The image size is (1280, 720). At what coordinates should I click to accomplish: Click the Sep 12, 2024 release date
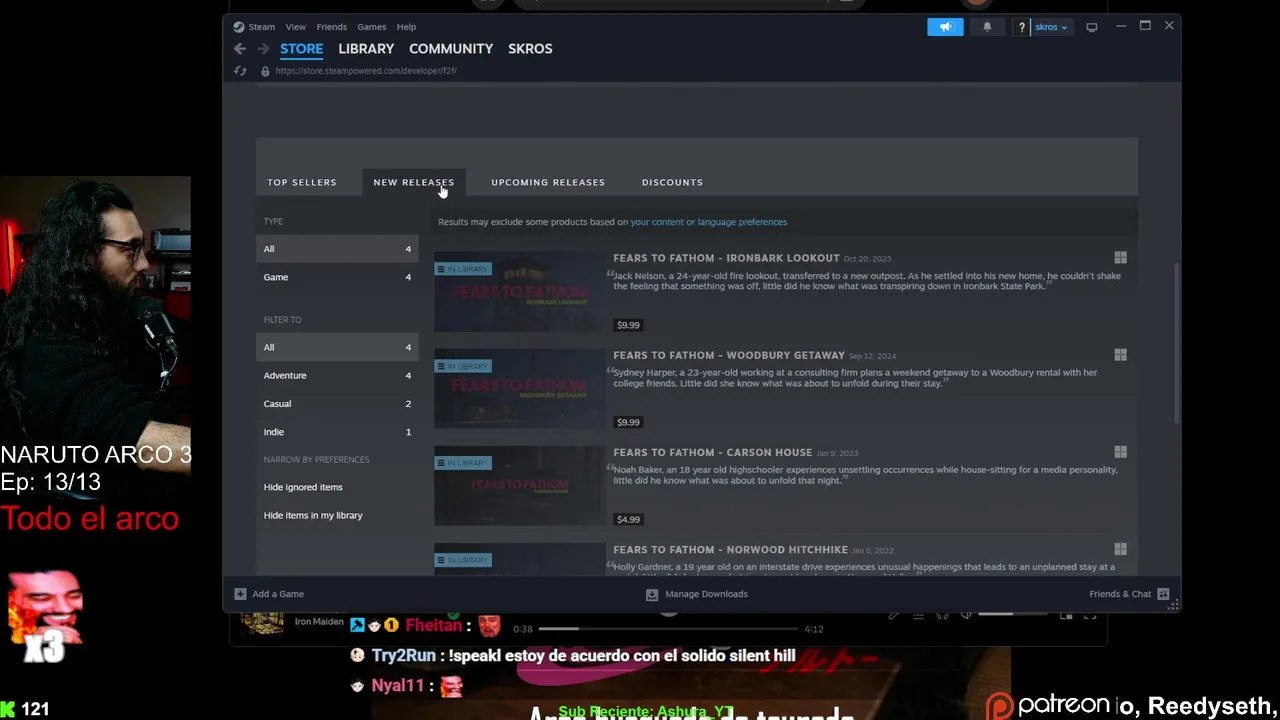pyautogui.click(x=872, y=356)
